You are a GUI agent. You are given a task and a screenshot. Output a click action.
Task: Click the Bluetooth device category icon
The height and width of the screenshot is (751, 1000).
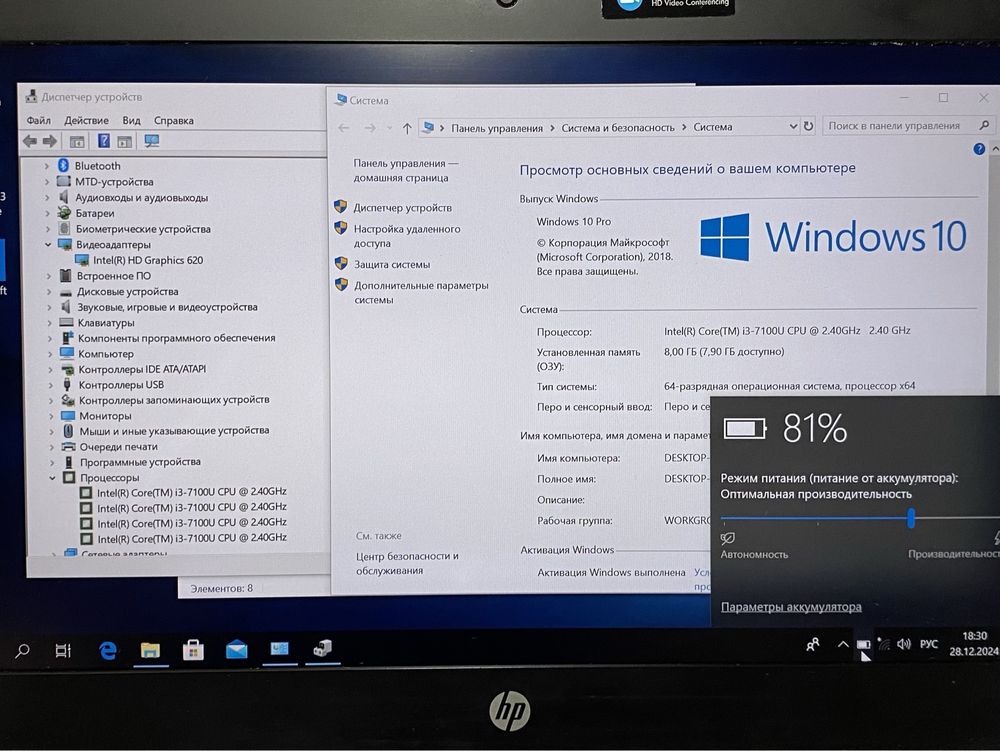click(x=63, y=166)
